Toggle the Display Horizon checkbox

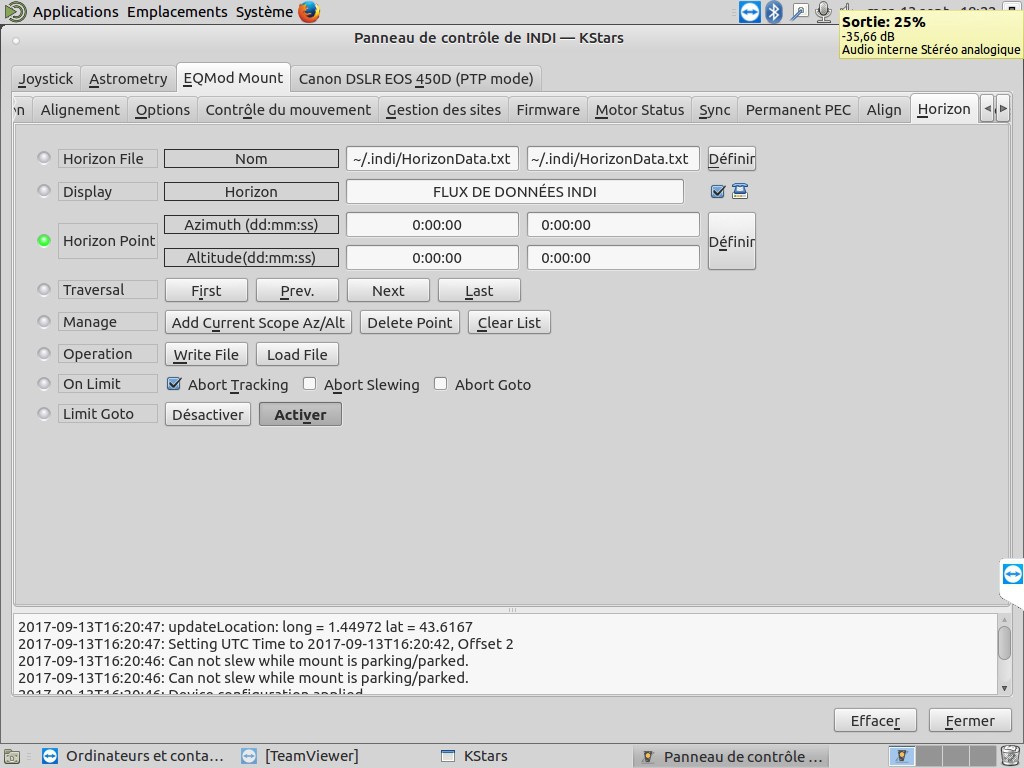pyautogui.click(x=718, y=191)
